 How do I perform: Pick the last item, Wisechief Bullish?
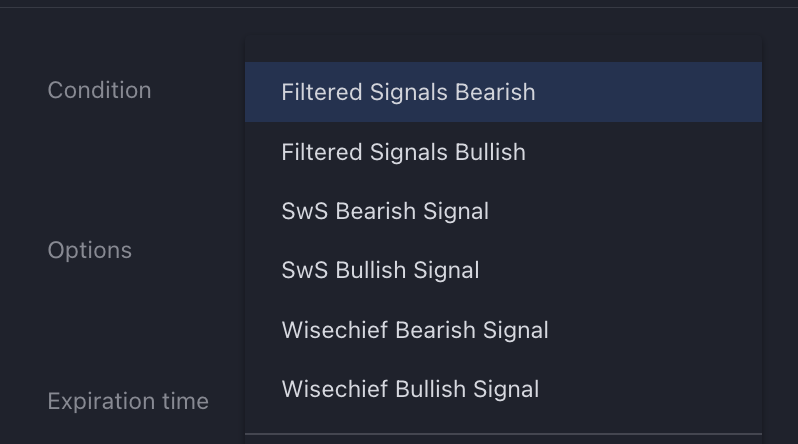coord(410,389)
